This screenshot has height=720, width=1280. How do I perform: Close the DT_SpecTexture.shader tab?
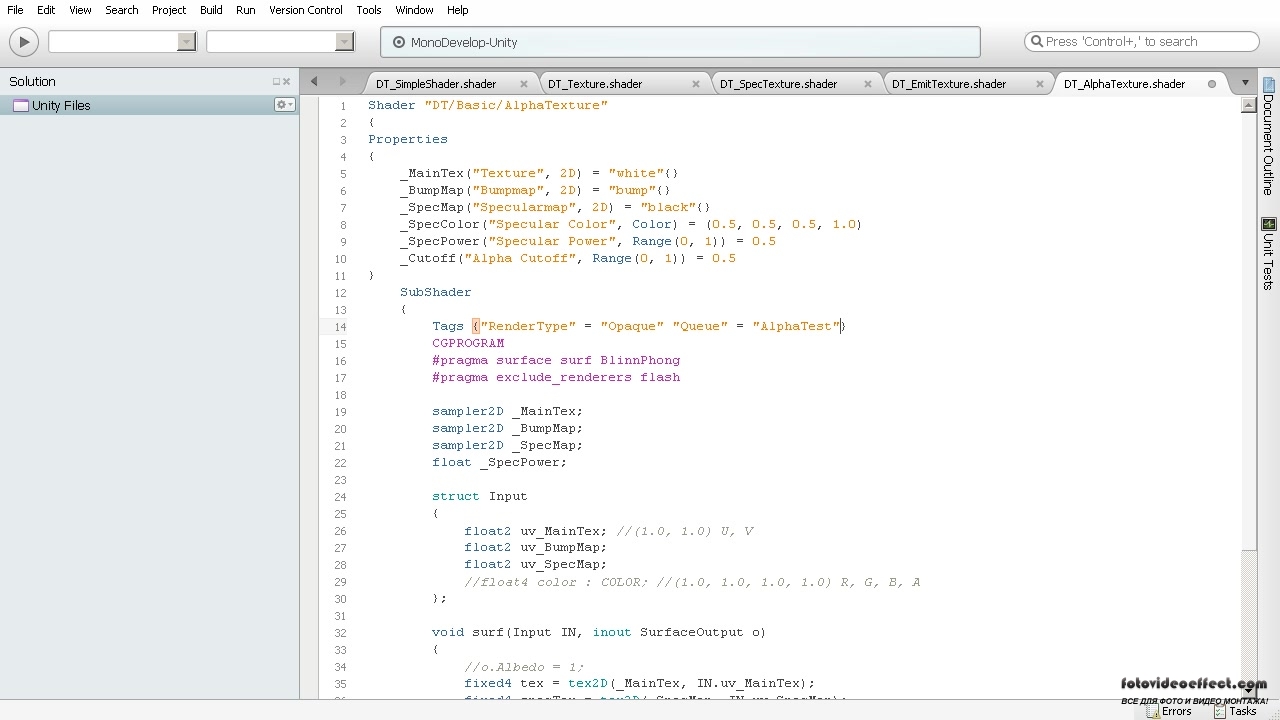coord(866,84)
